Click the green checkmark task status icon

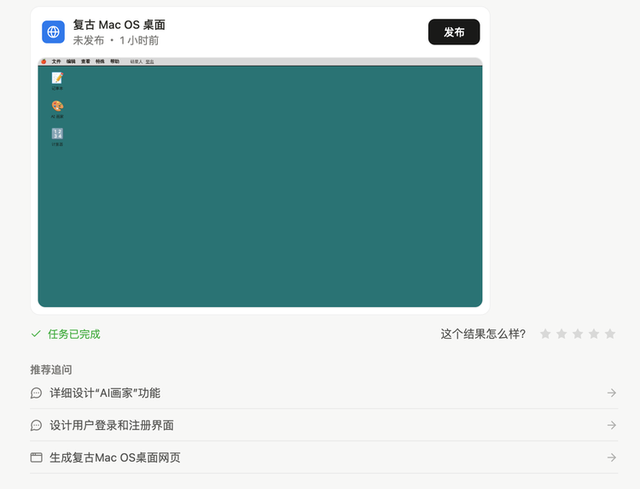click(36, 334)
